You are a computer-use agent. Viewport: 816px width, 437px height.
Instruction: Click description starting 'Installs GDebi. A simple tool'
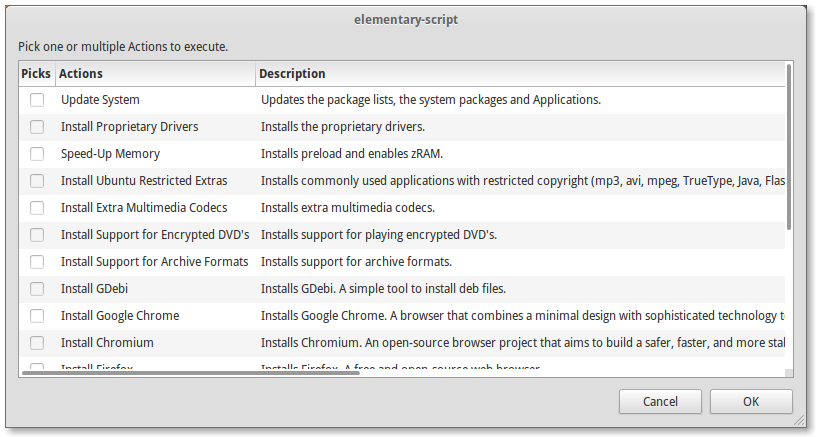pos(384,289)
